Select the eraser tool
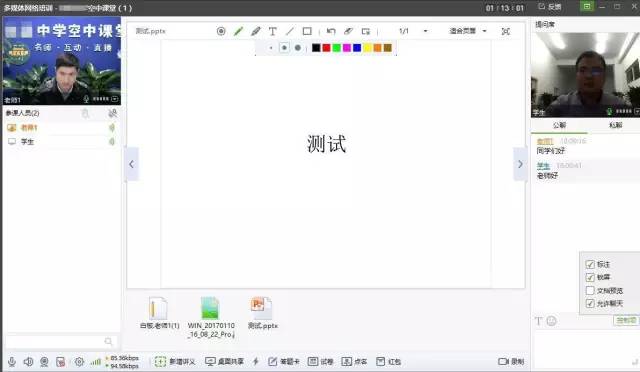Viewport: 640px width, 372px height. [348, 31]
